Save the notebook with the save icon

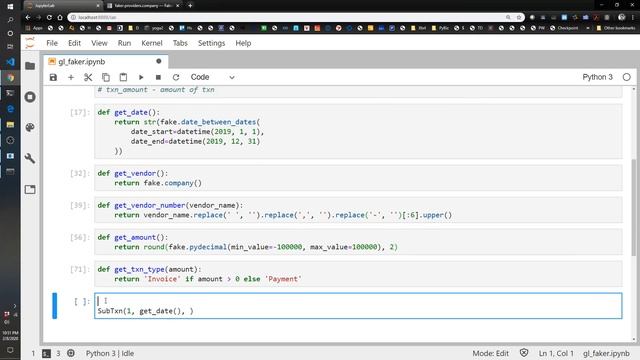pyautogui.click(x=53, y=77)
